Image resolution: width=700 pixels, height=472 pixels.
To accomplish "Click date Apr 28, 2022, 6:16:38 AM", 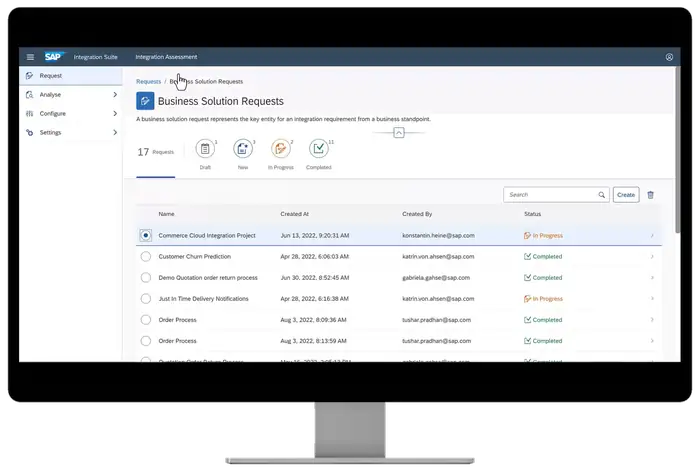I will 314,299.
